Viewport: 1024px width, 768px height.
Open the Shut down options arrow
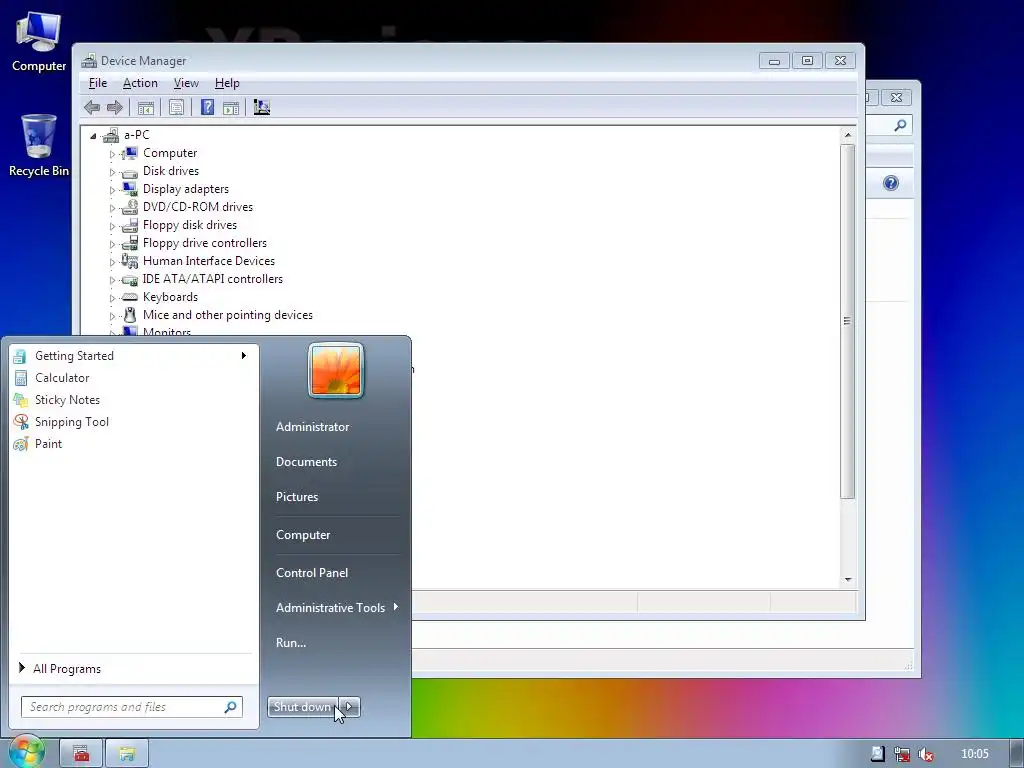coord(349,707)
